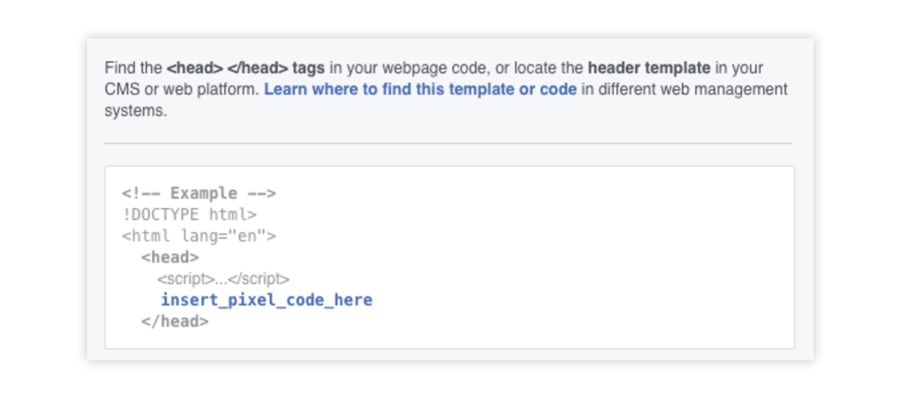The width and height of the screenshot is (900, 398).
Task: Select the opening <head> tag in the code box
Action: (170, 257)
